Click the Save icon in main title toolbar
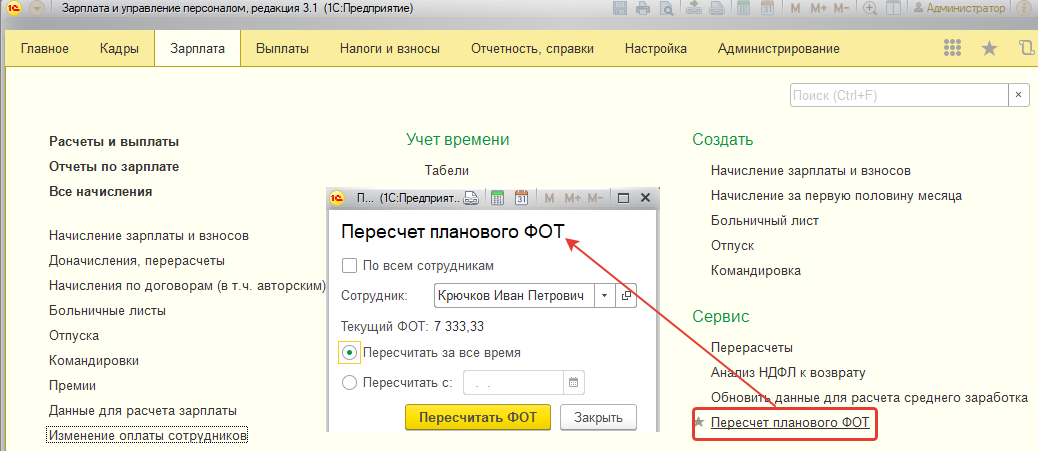Viewport: 1038px width, 451px height. [620, 8]
